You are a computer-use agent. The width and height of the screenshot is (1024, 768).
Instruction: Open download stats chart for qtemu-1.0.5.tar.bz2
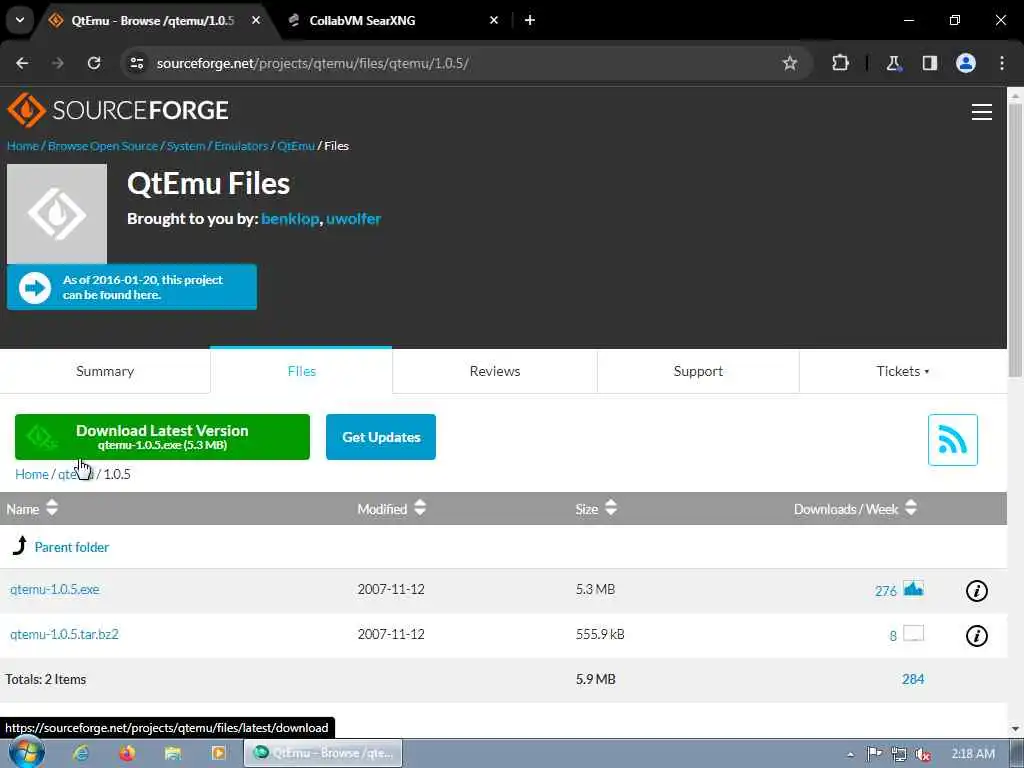[913, 633]
